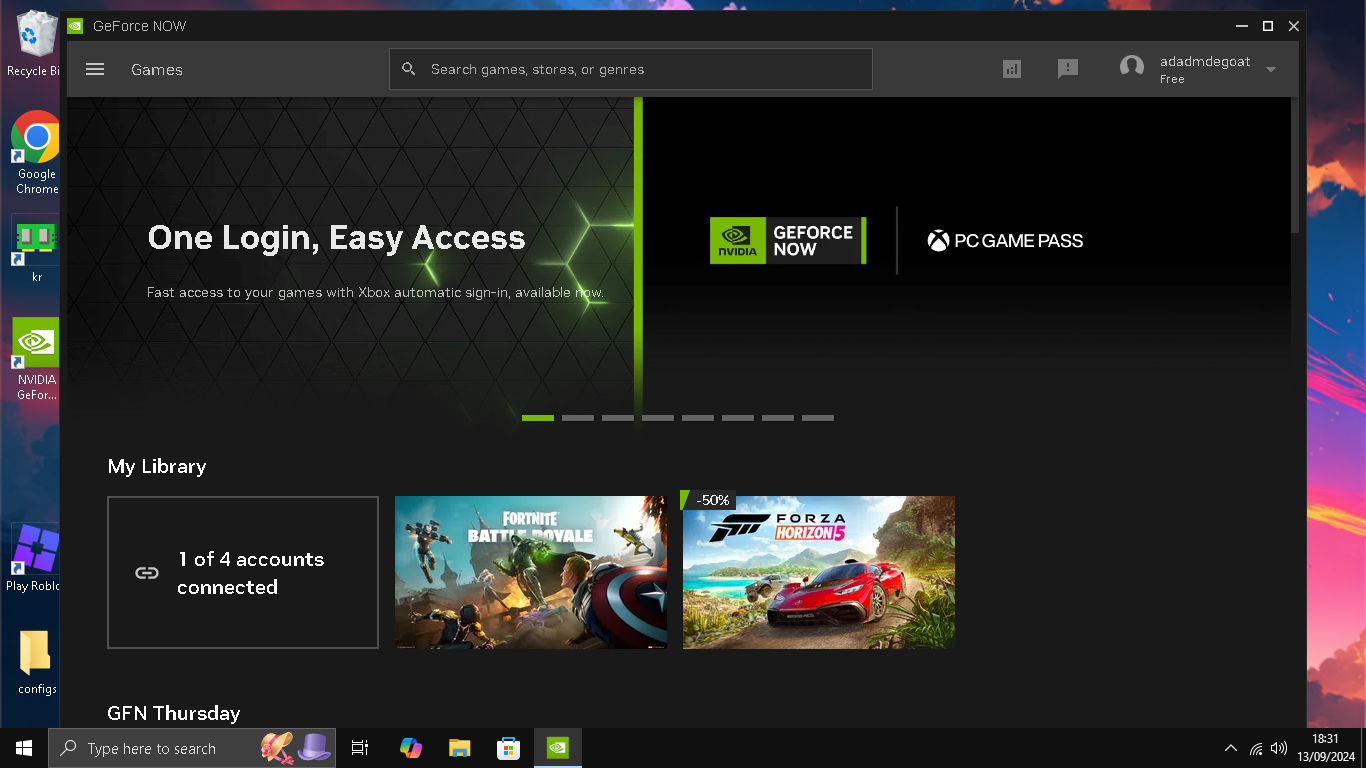Open the streaming statistics bar-chart icon
The height and width of the screenshot is (768, 1366).
tap(1012, 69)
